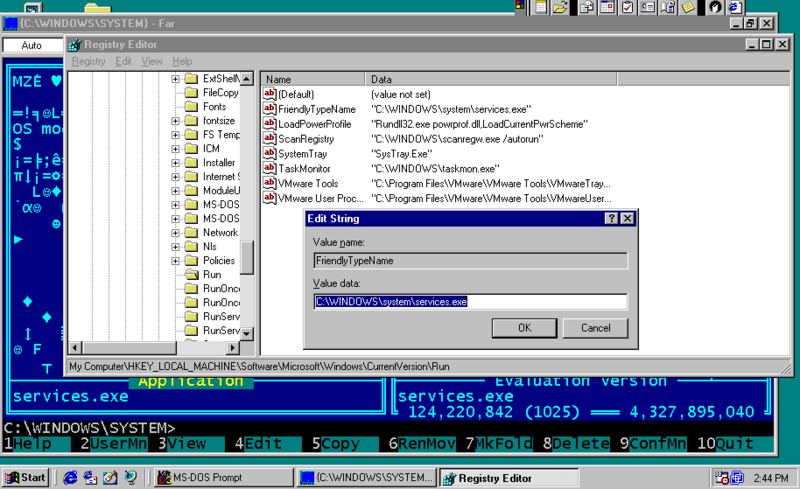This screenshot has height=489, width=800.
Task: Open the Help menu in Registry Editor
Action: pyautogui.click(x=182, y=61)
